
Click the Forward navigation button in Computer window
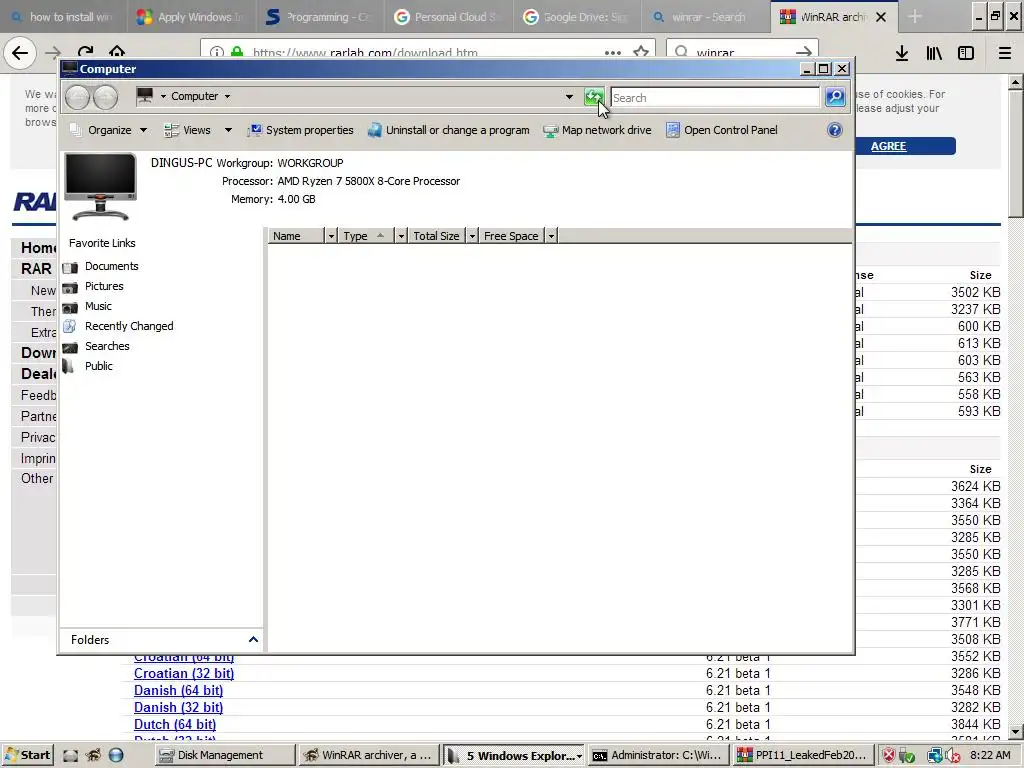click(105, 97)
